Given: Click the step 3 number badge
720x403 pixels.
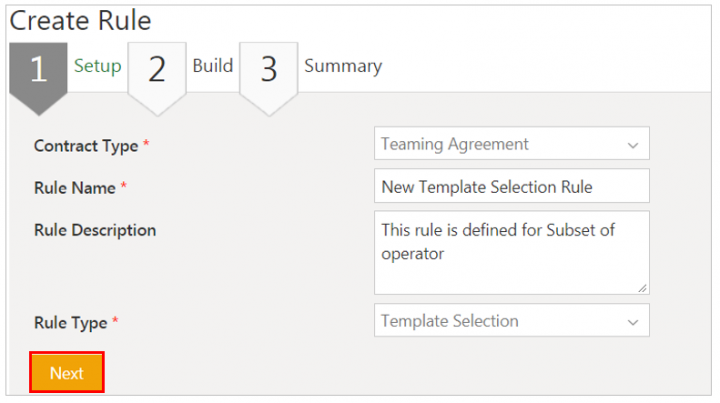Looking at the screenshot, I should pyautogui.click(x=269, y=70).
